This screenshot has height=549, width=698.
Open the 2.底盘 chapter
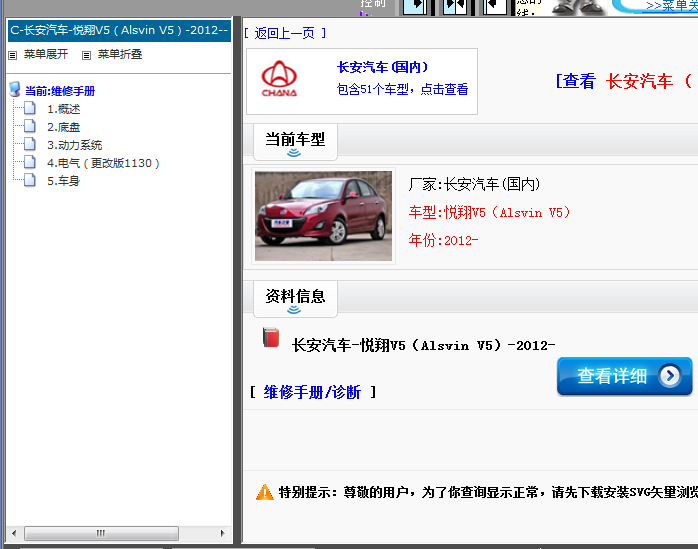point(64,127)
